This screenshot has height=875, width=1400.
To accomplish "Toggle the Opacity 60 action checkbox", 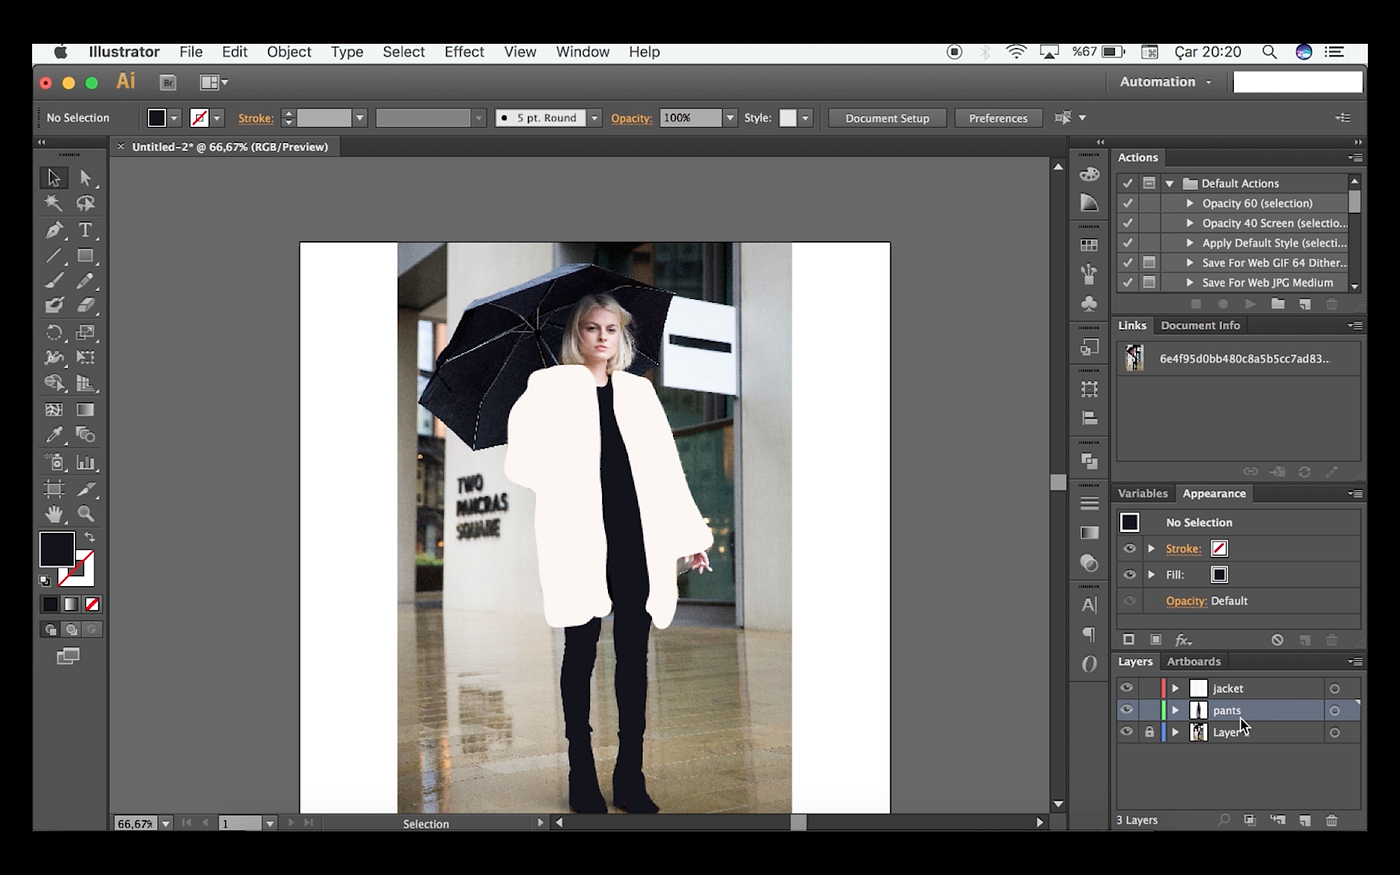I will coord(1128,203).
